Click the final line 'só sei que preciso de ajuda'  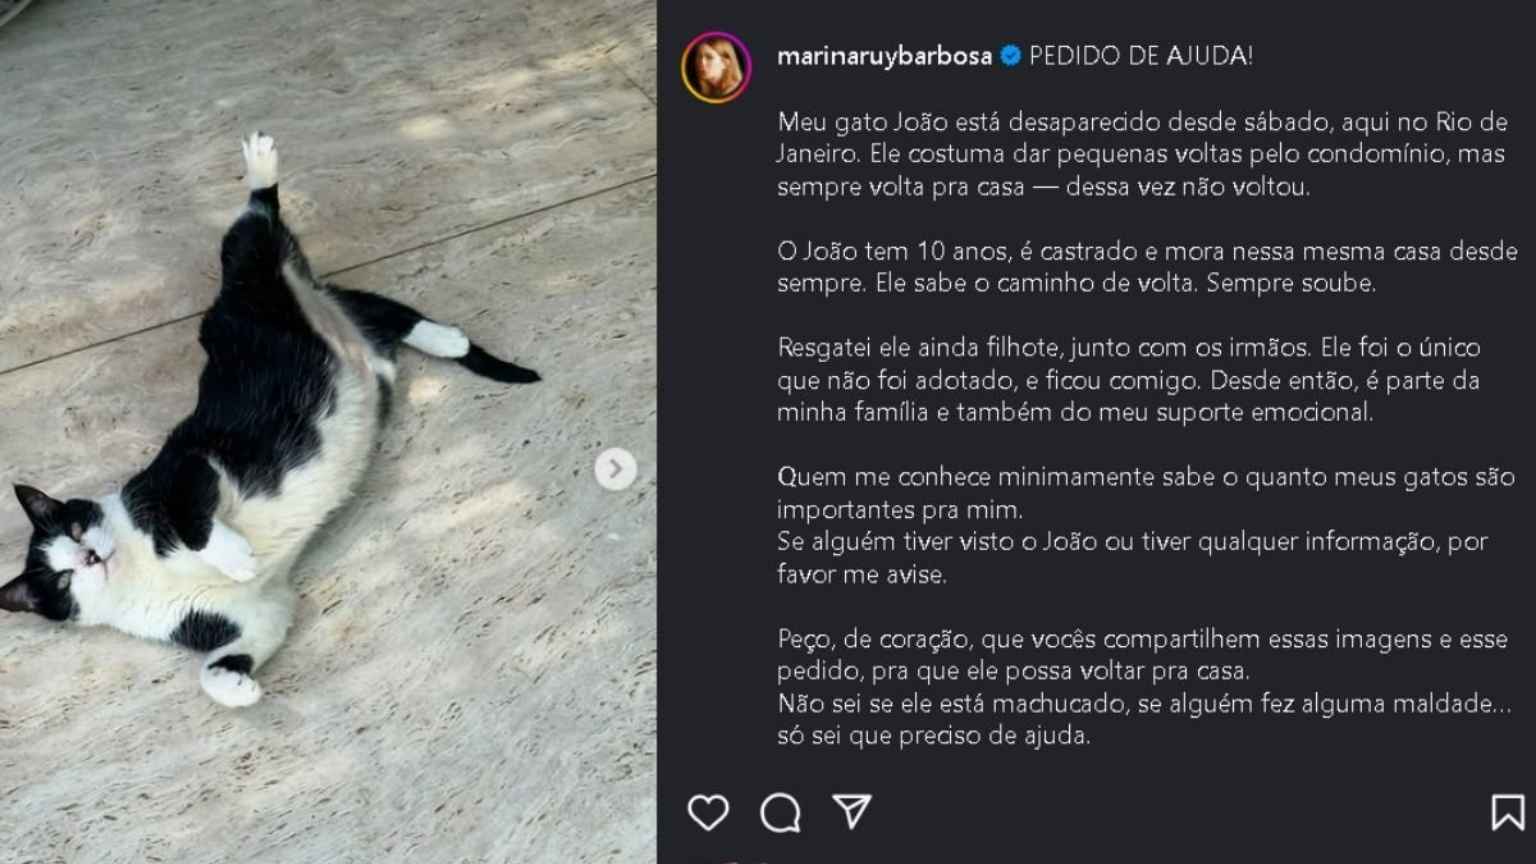pos(933,736)
